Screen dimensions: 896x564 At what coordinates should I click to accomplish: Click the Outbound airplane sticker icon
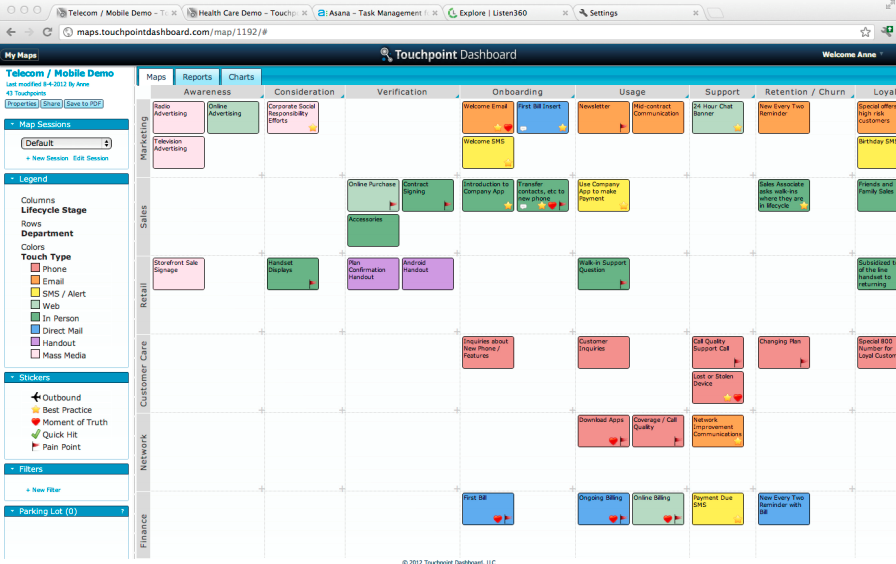[x=36, y=397]
